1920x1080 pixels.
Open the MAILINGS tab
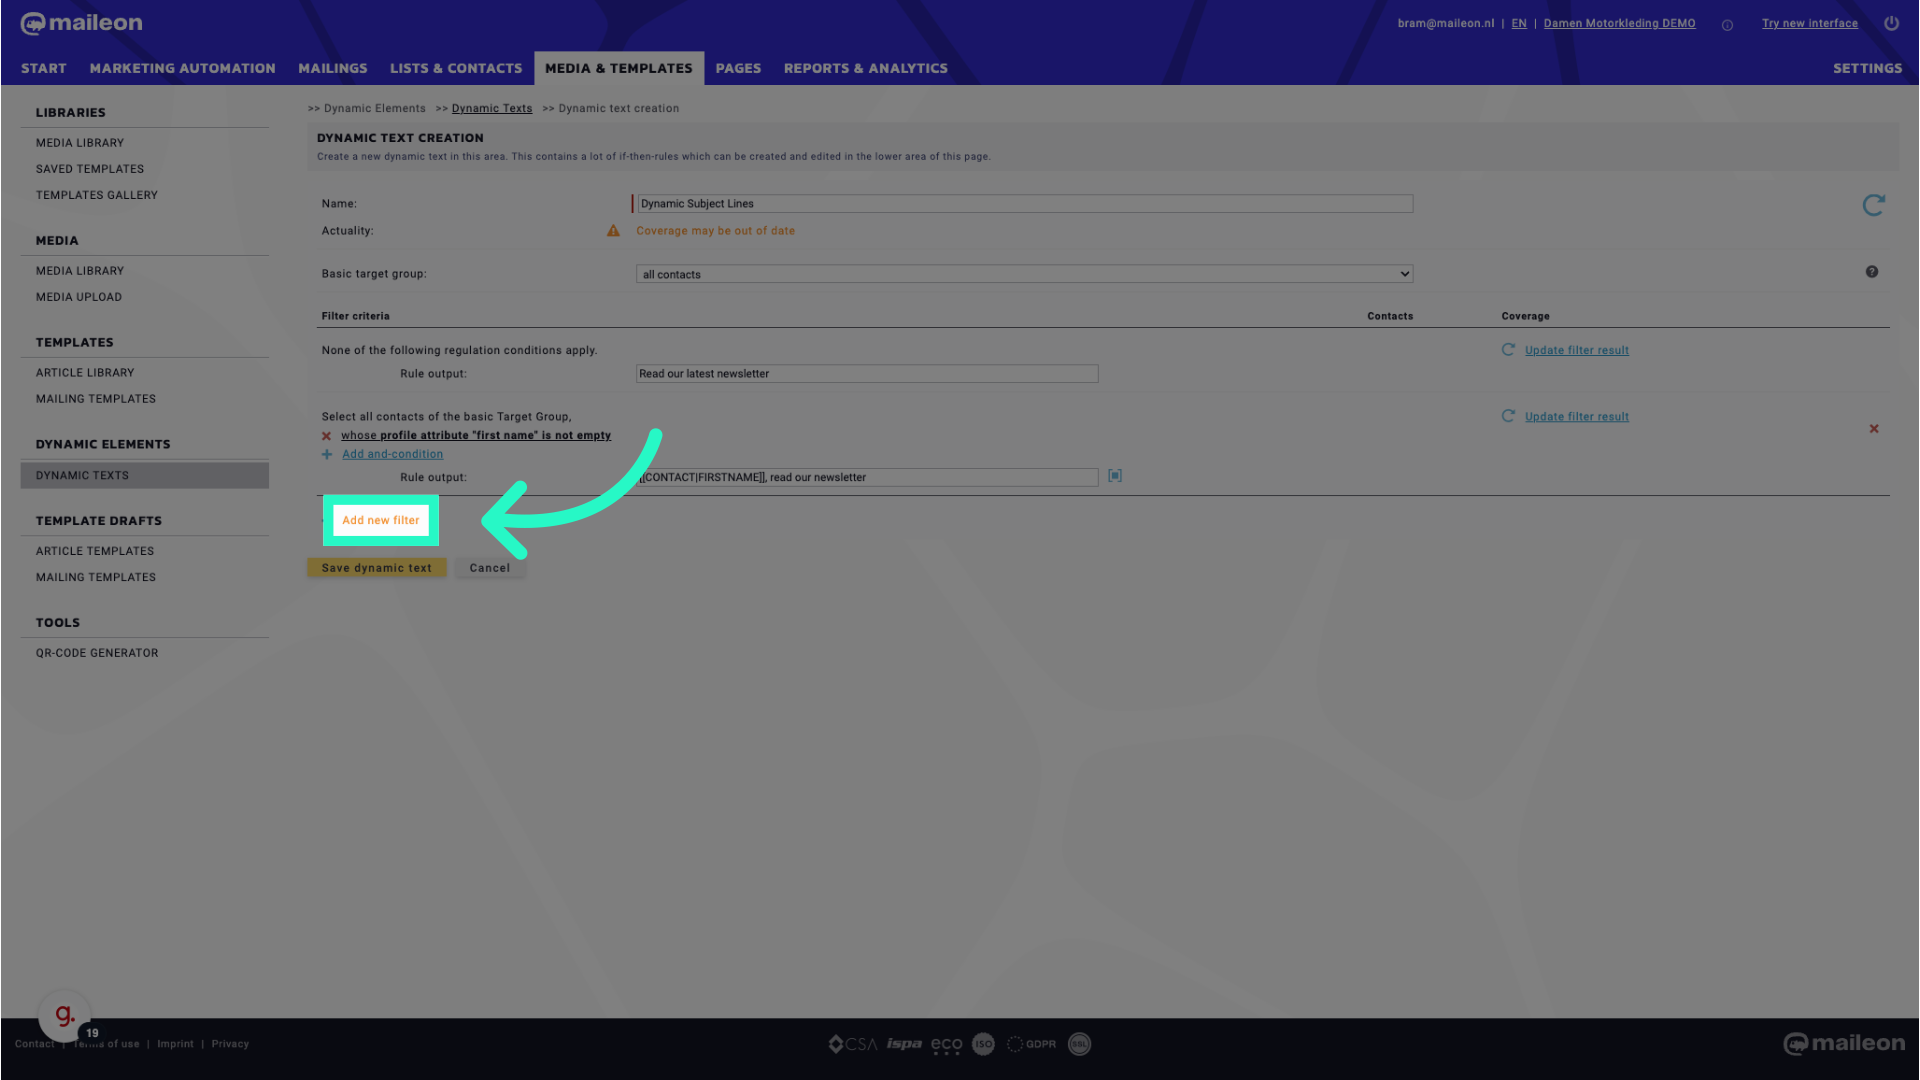[x=333, y=68]
